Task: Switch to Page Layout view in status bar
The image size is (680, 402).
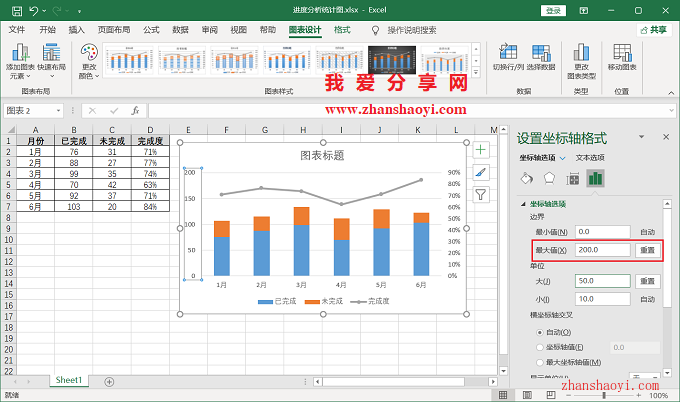Action: (x=527, y=395)
